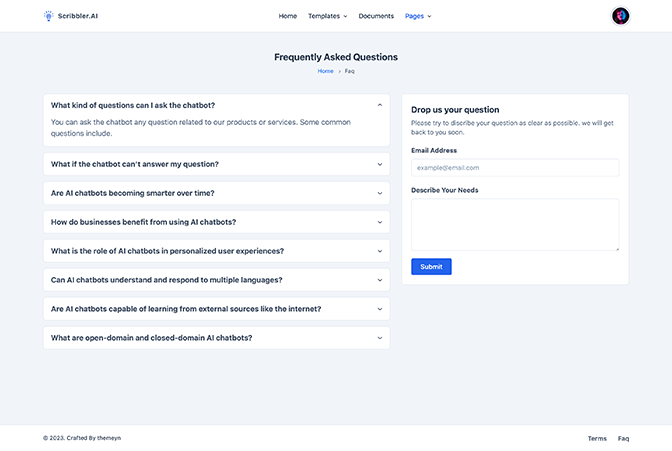Viewport: 672px width, 451px height.
Task: Click chevron for multiple languages question
Action: 380,280
